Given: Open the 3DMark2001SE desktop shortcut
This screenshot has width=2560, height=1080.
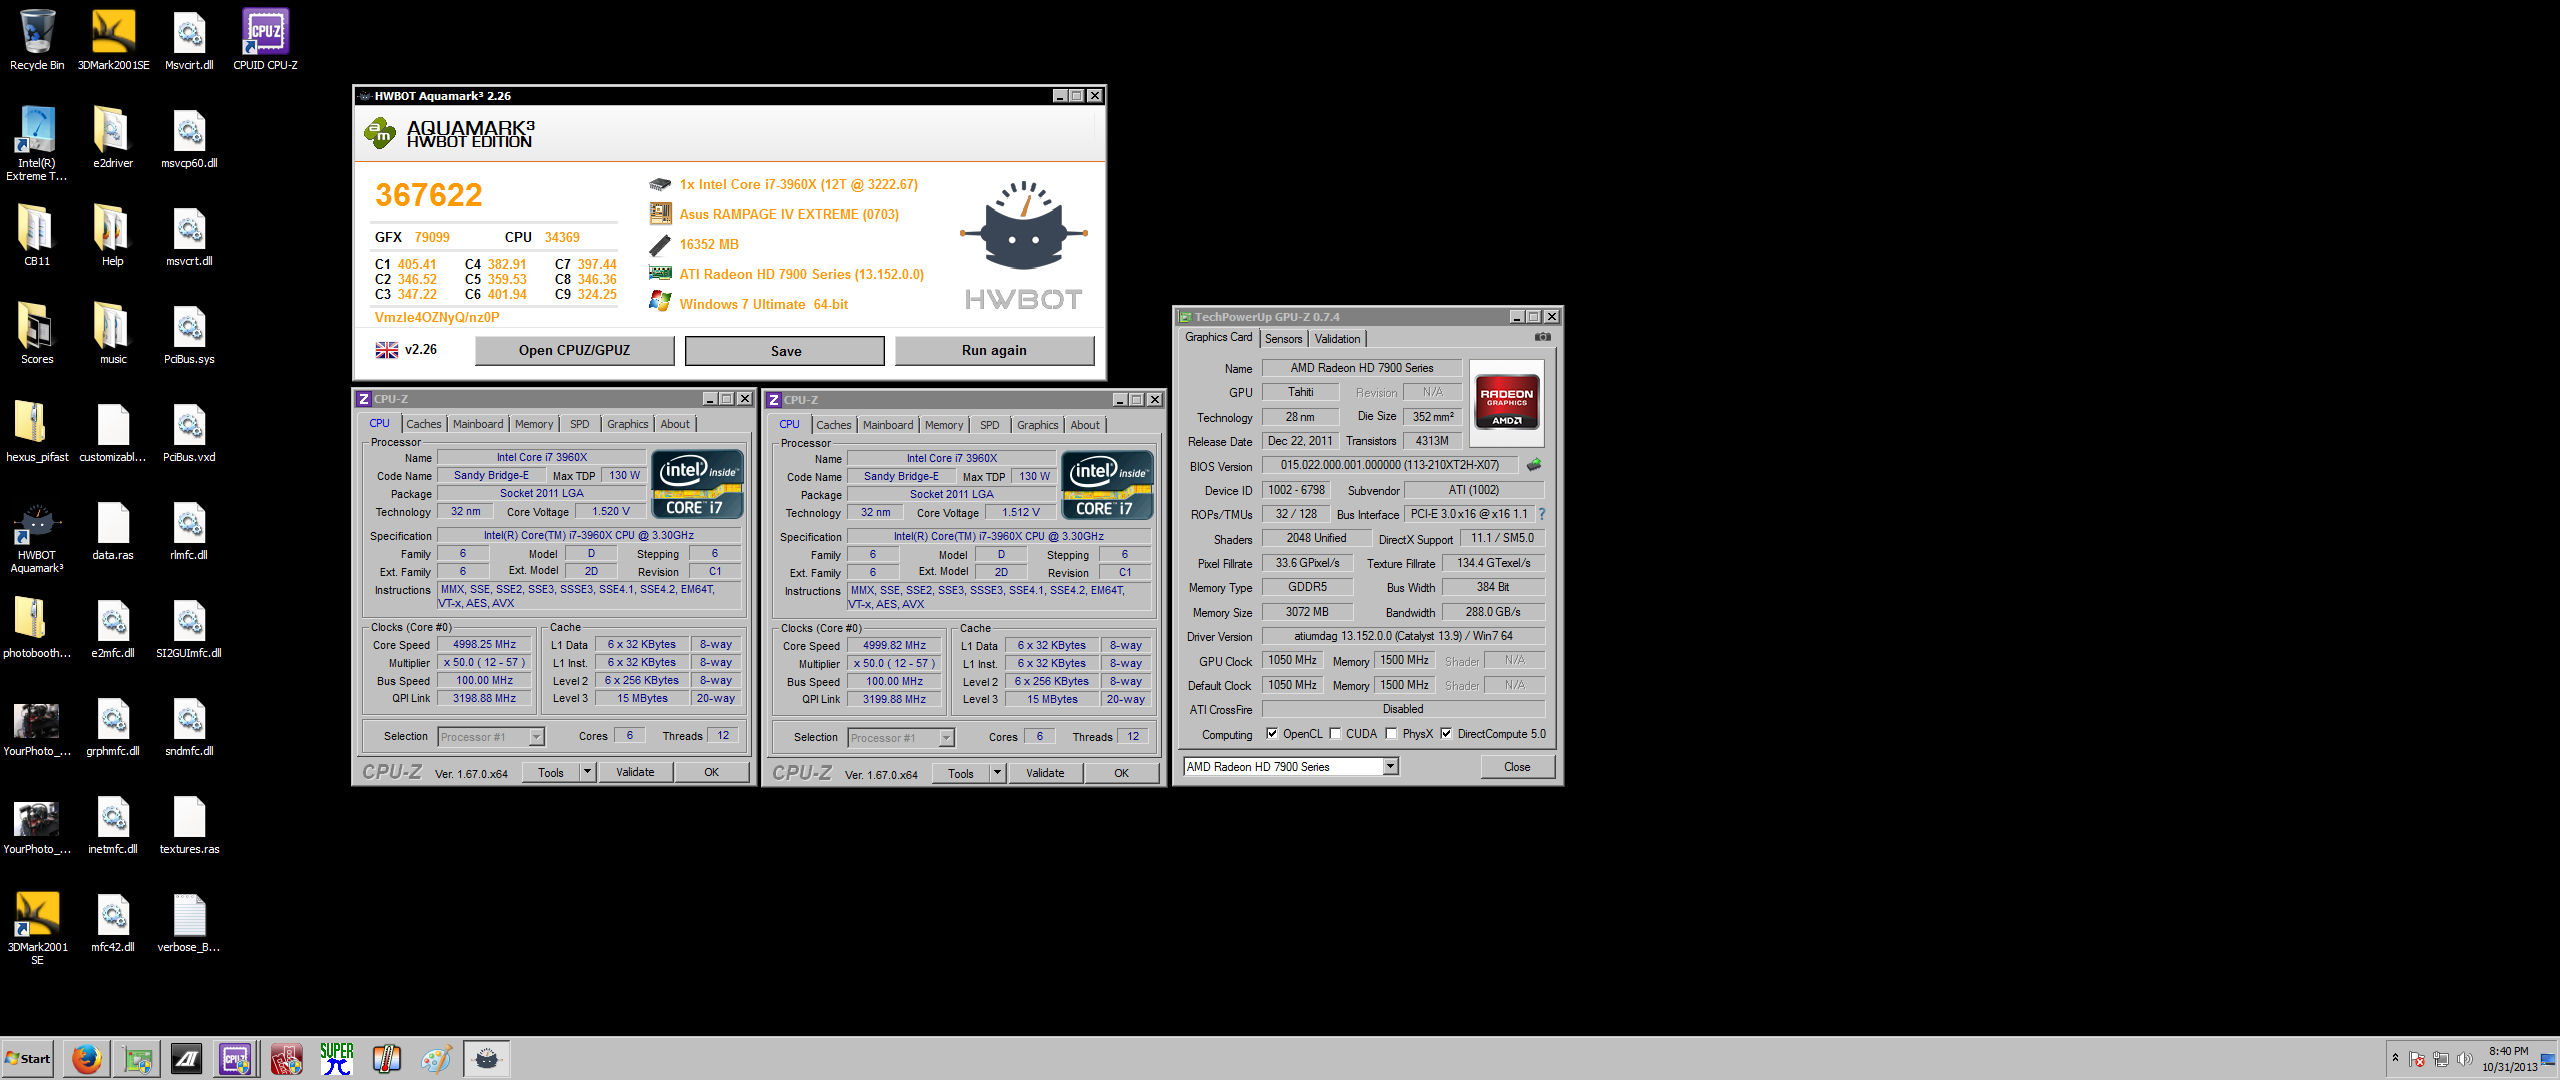Looking at the screenshot, I should point(113,40).
